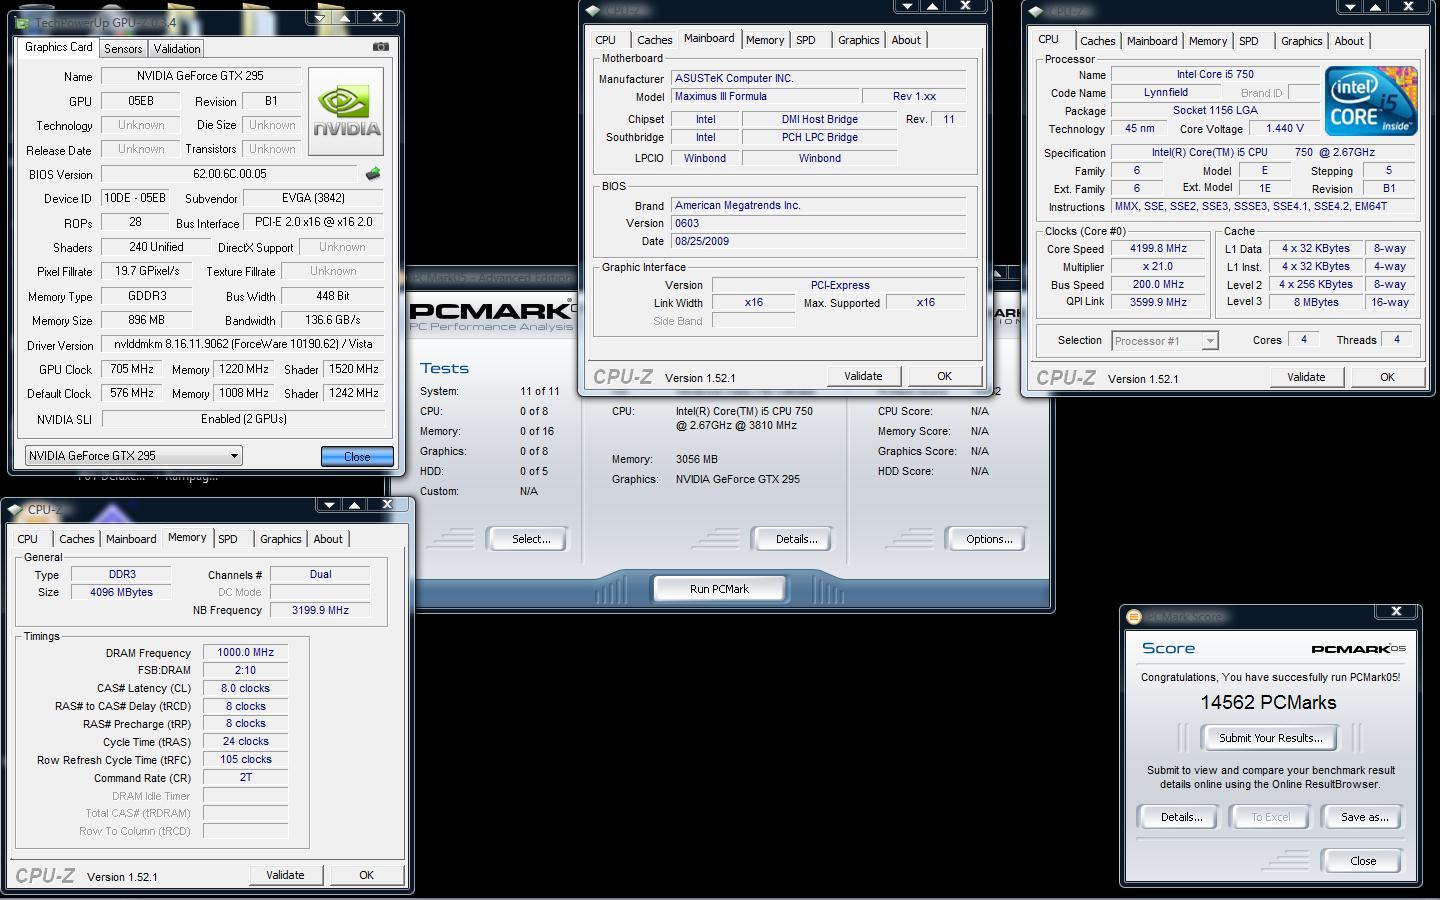Image resolution: width=1440 pixels, height=900 pixels.
Task: Click the DRAM Frequency value 1000.0 MHz
Action: 245,652
